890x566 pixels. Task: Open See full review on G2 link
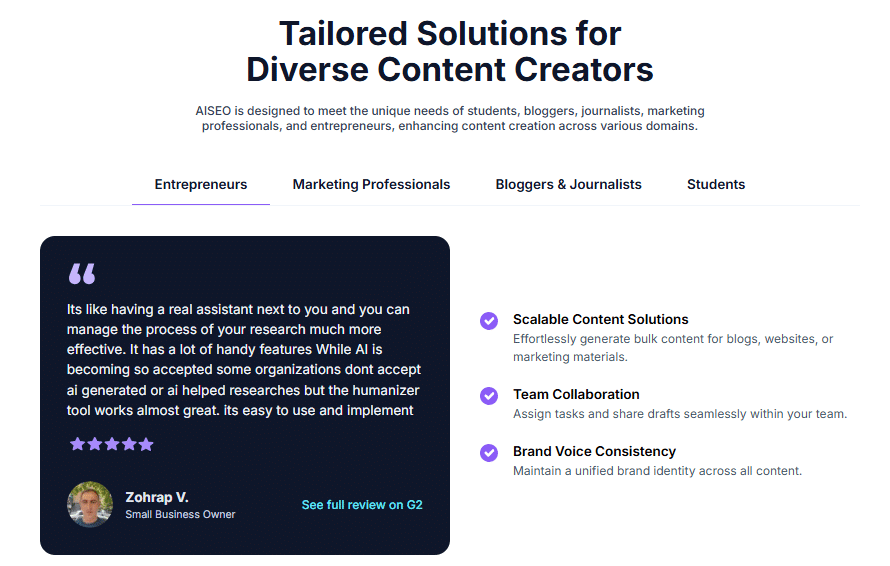(362, 505)
